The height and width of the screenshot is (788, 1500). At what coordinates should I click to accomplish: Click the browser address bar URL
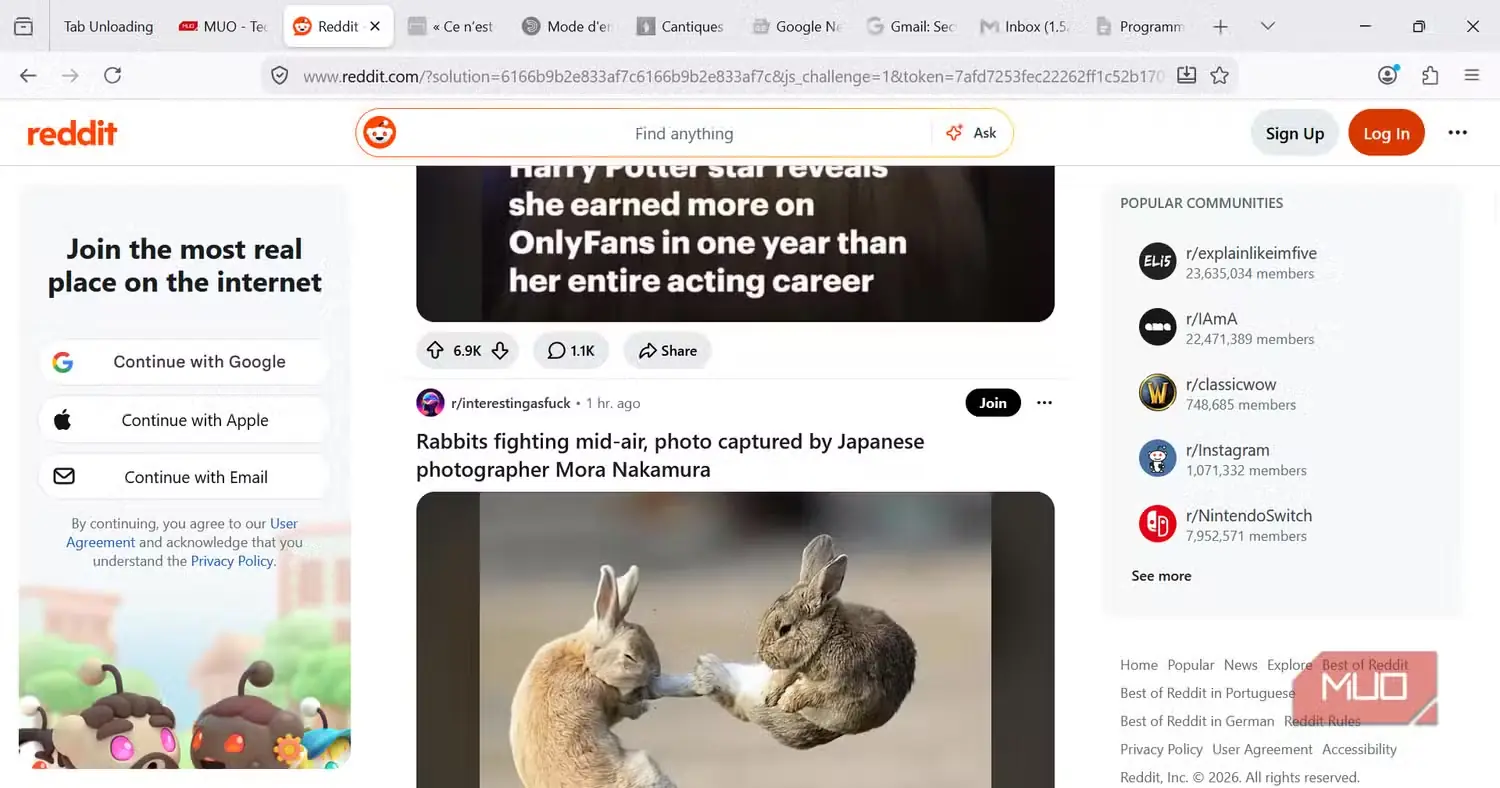pos(733,75)
